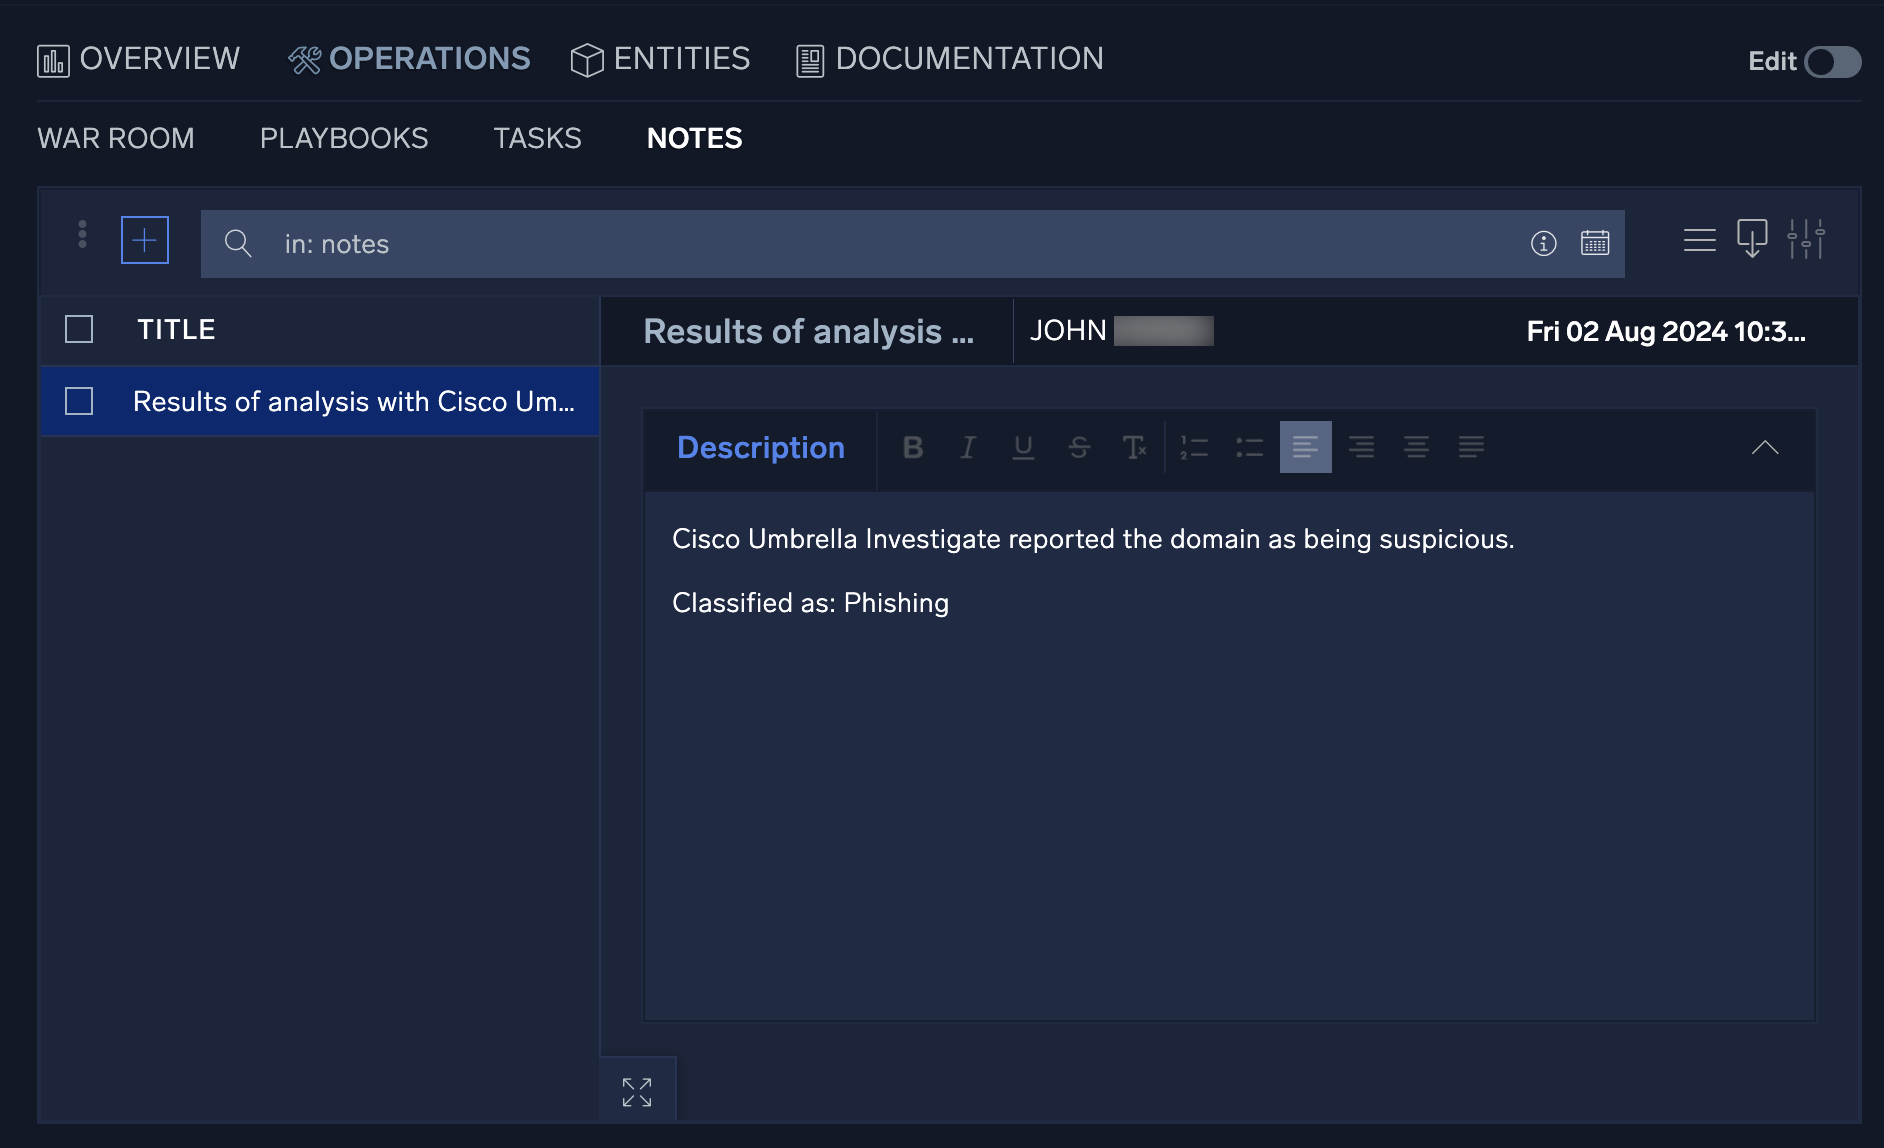The width and height of the screenshot is (1884, 1148).
Task: Open the list view hamburger menu
Action: point(1699,240)
